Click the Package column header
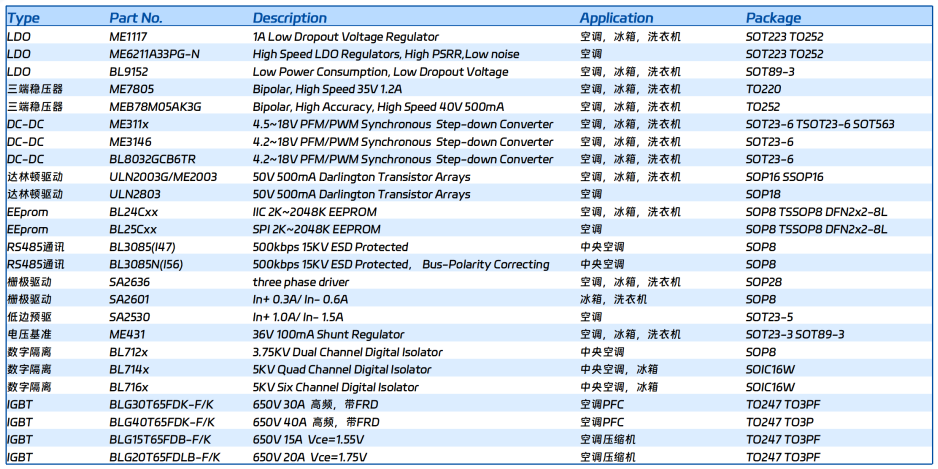The height and width of the screenshot is (469, 938). point(773,18)
